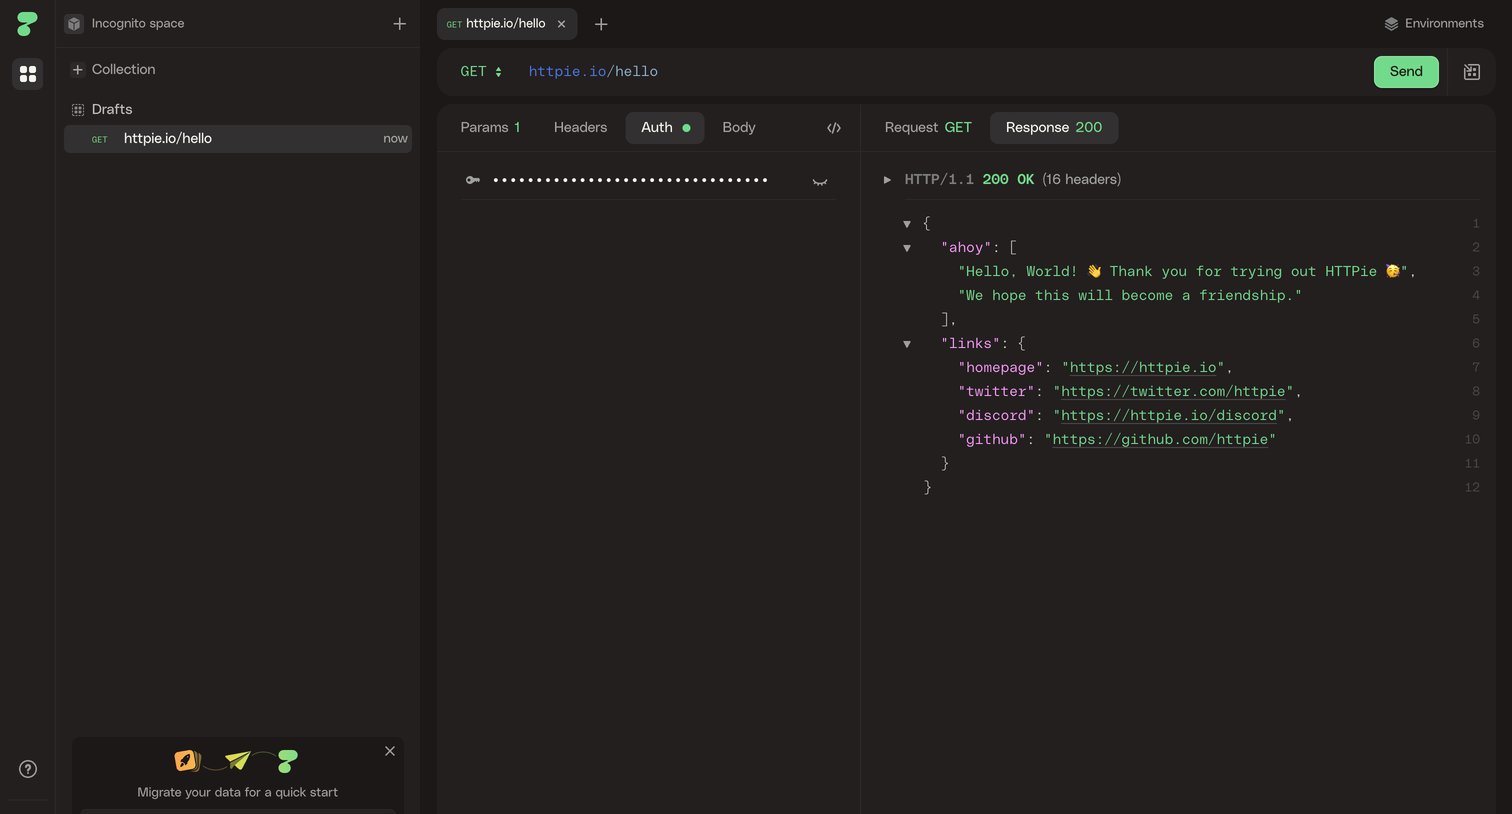The width and height of the screenshot is (1512, 814).
Task: Switch to the Headers tab
Action: (580, 128)
